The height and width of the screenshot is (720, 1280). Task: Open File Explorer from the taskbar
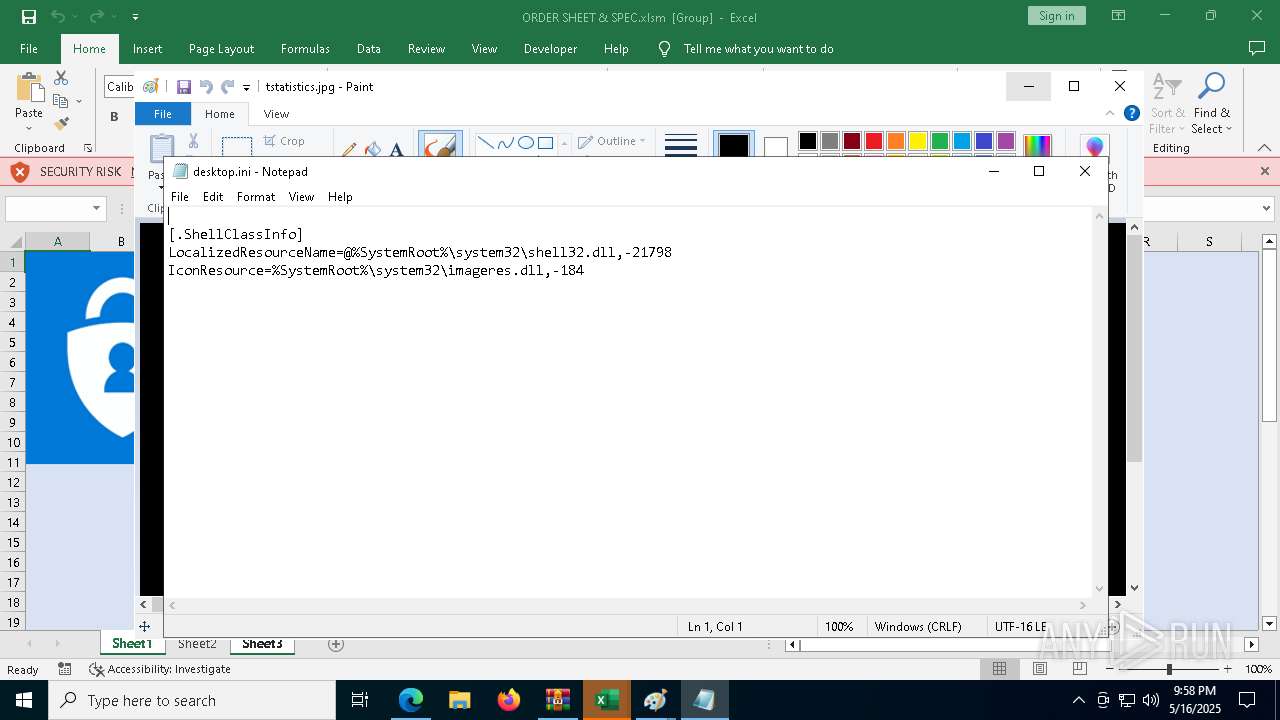[459, 700]
